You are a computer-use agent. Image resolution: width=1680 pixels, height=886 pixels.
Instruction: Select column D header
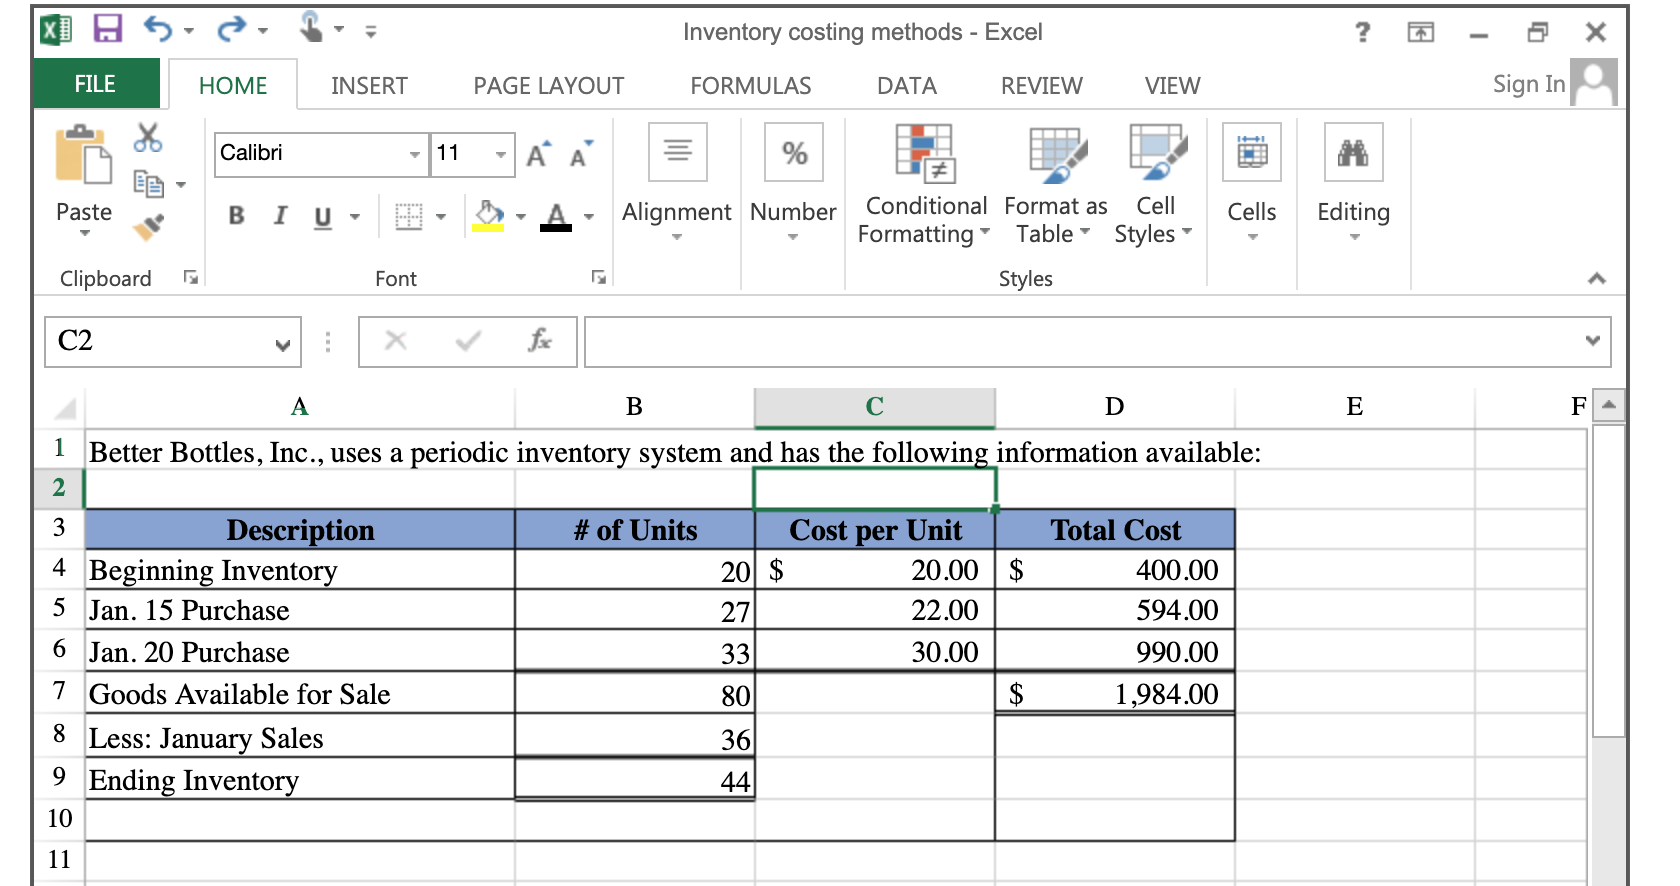click(x=1115, y=407)
